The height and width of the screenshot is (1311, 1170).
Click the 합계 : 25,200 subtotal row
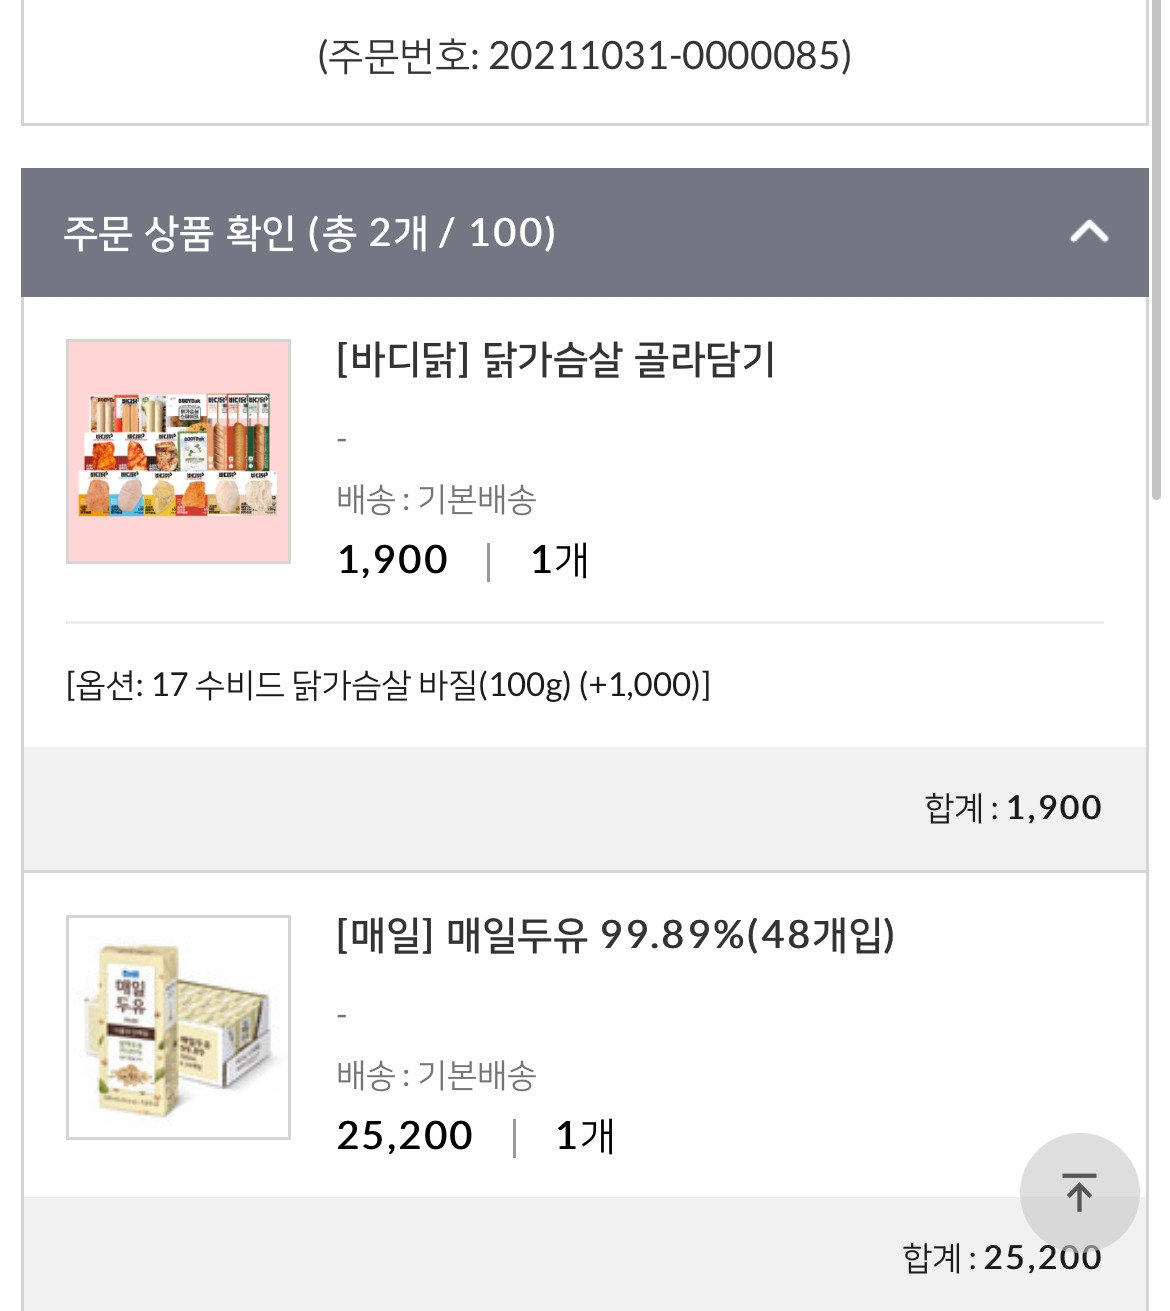[x=585, y=1255]
